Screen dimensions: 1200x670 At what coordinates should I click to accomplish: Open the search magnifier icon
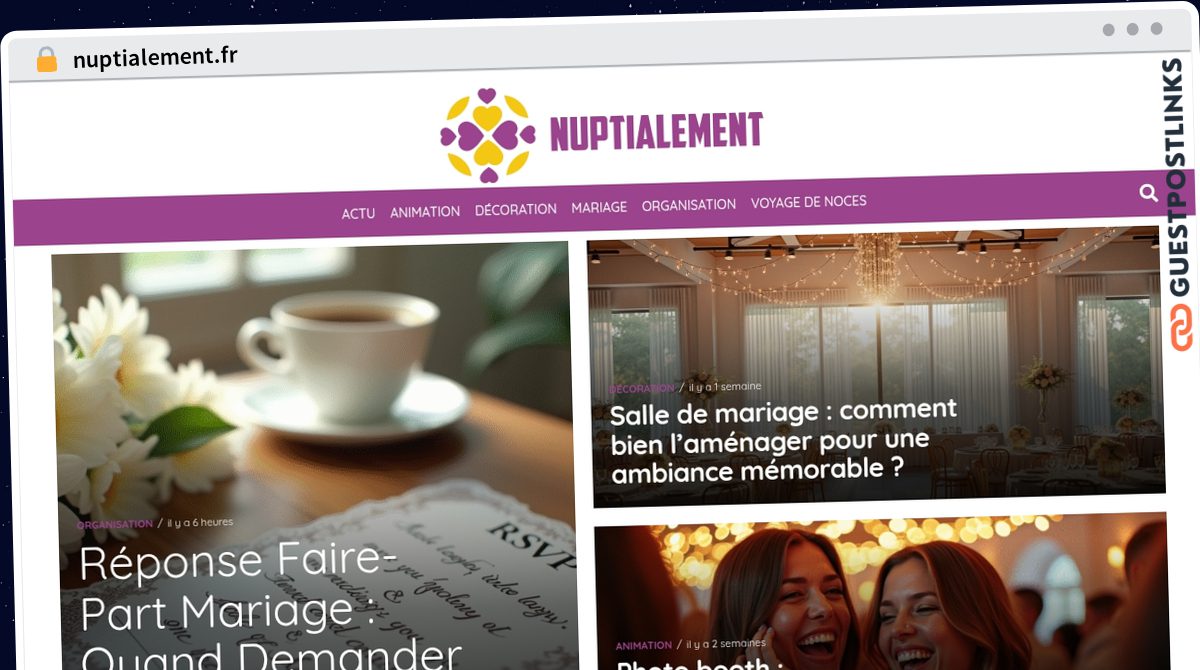1148,193
